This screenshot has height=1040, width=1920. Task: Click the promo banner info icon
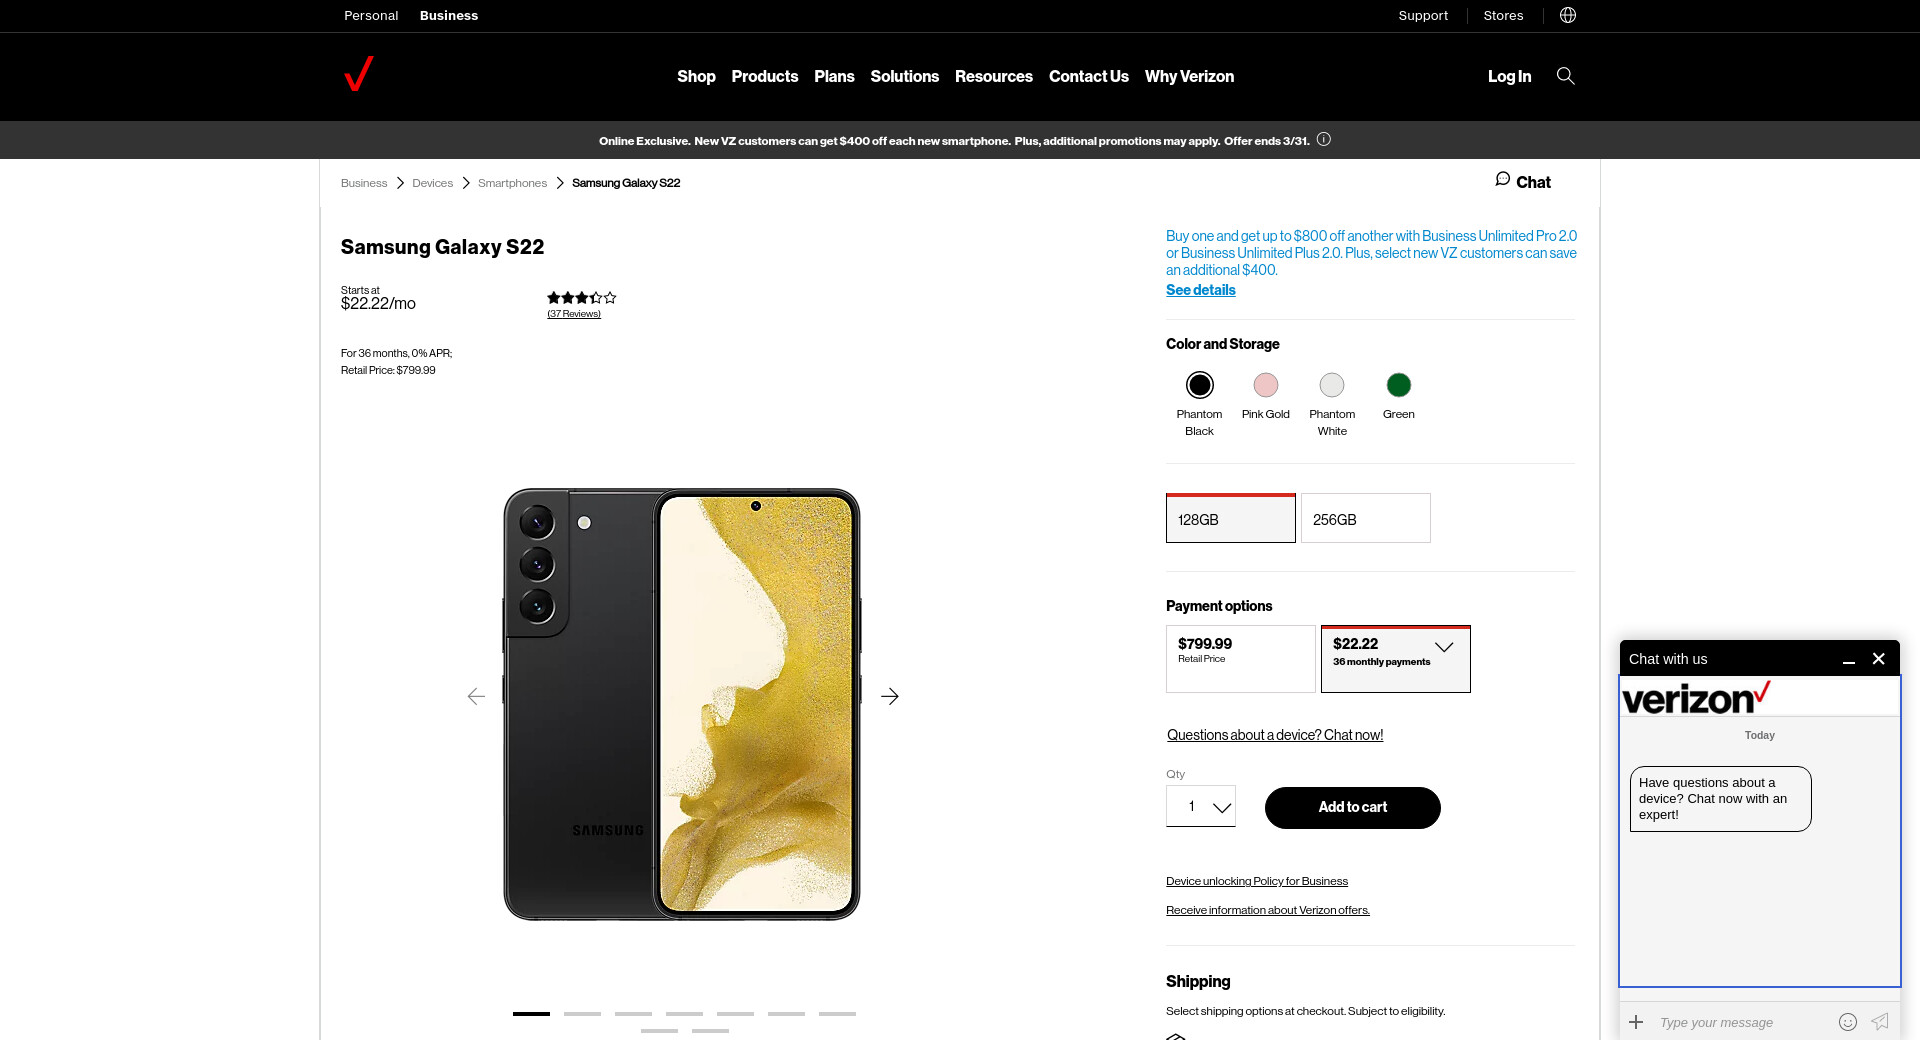[x=1324, y=140]
